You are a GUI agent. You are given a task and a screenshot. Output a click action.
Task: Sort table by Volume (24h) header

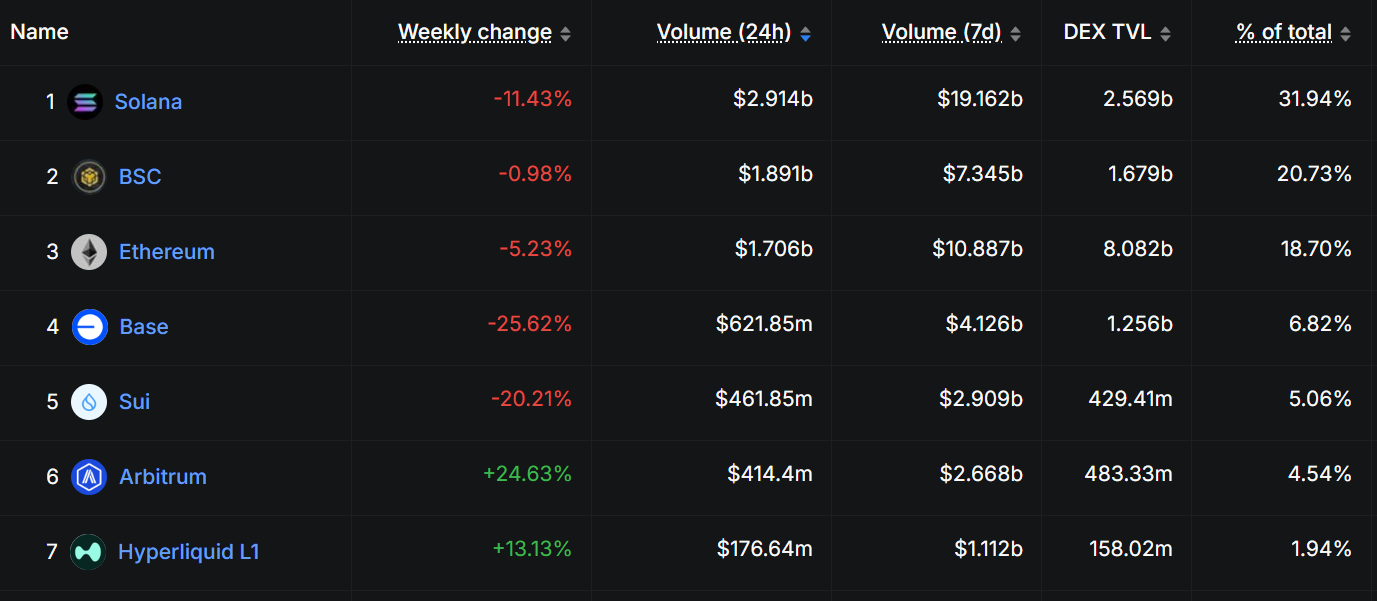click(724, 32)
